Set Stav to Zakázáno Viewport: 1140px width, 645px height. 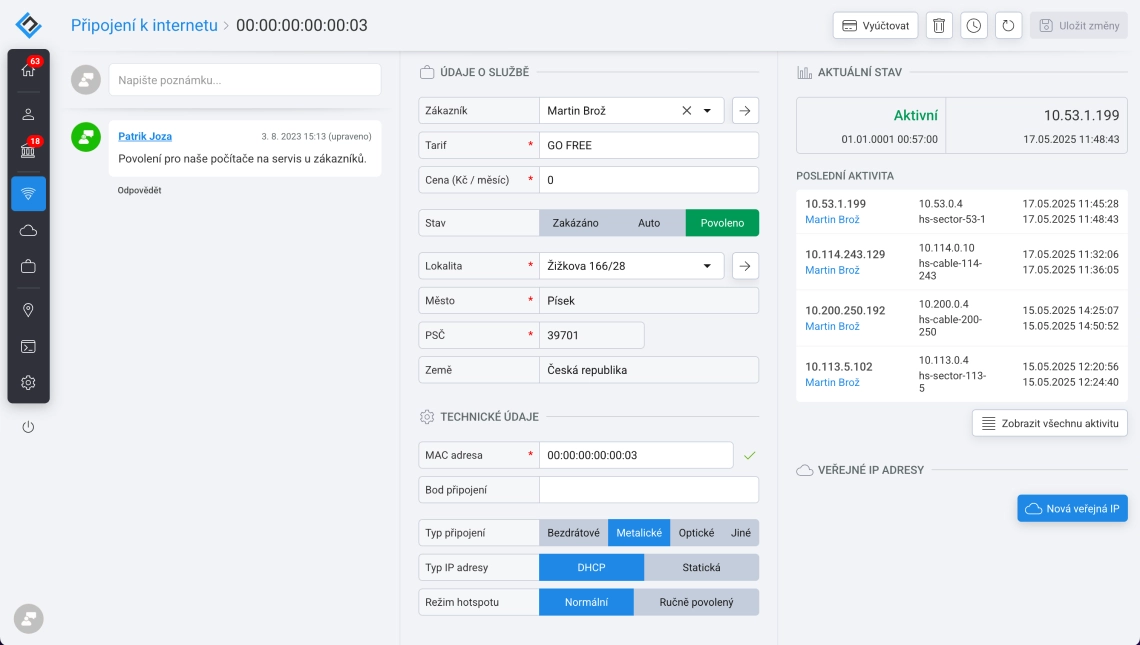575,223
